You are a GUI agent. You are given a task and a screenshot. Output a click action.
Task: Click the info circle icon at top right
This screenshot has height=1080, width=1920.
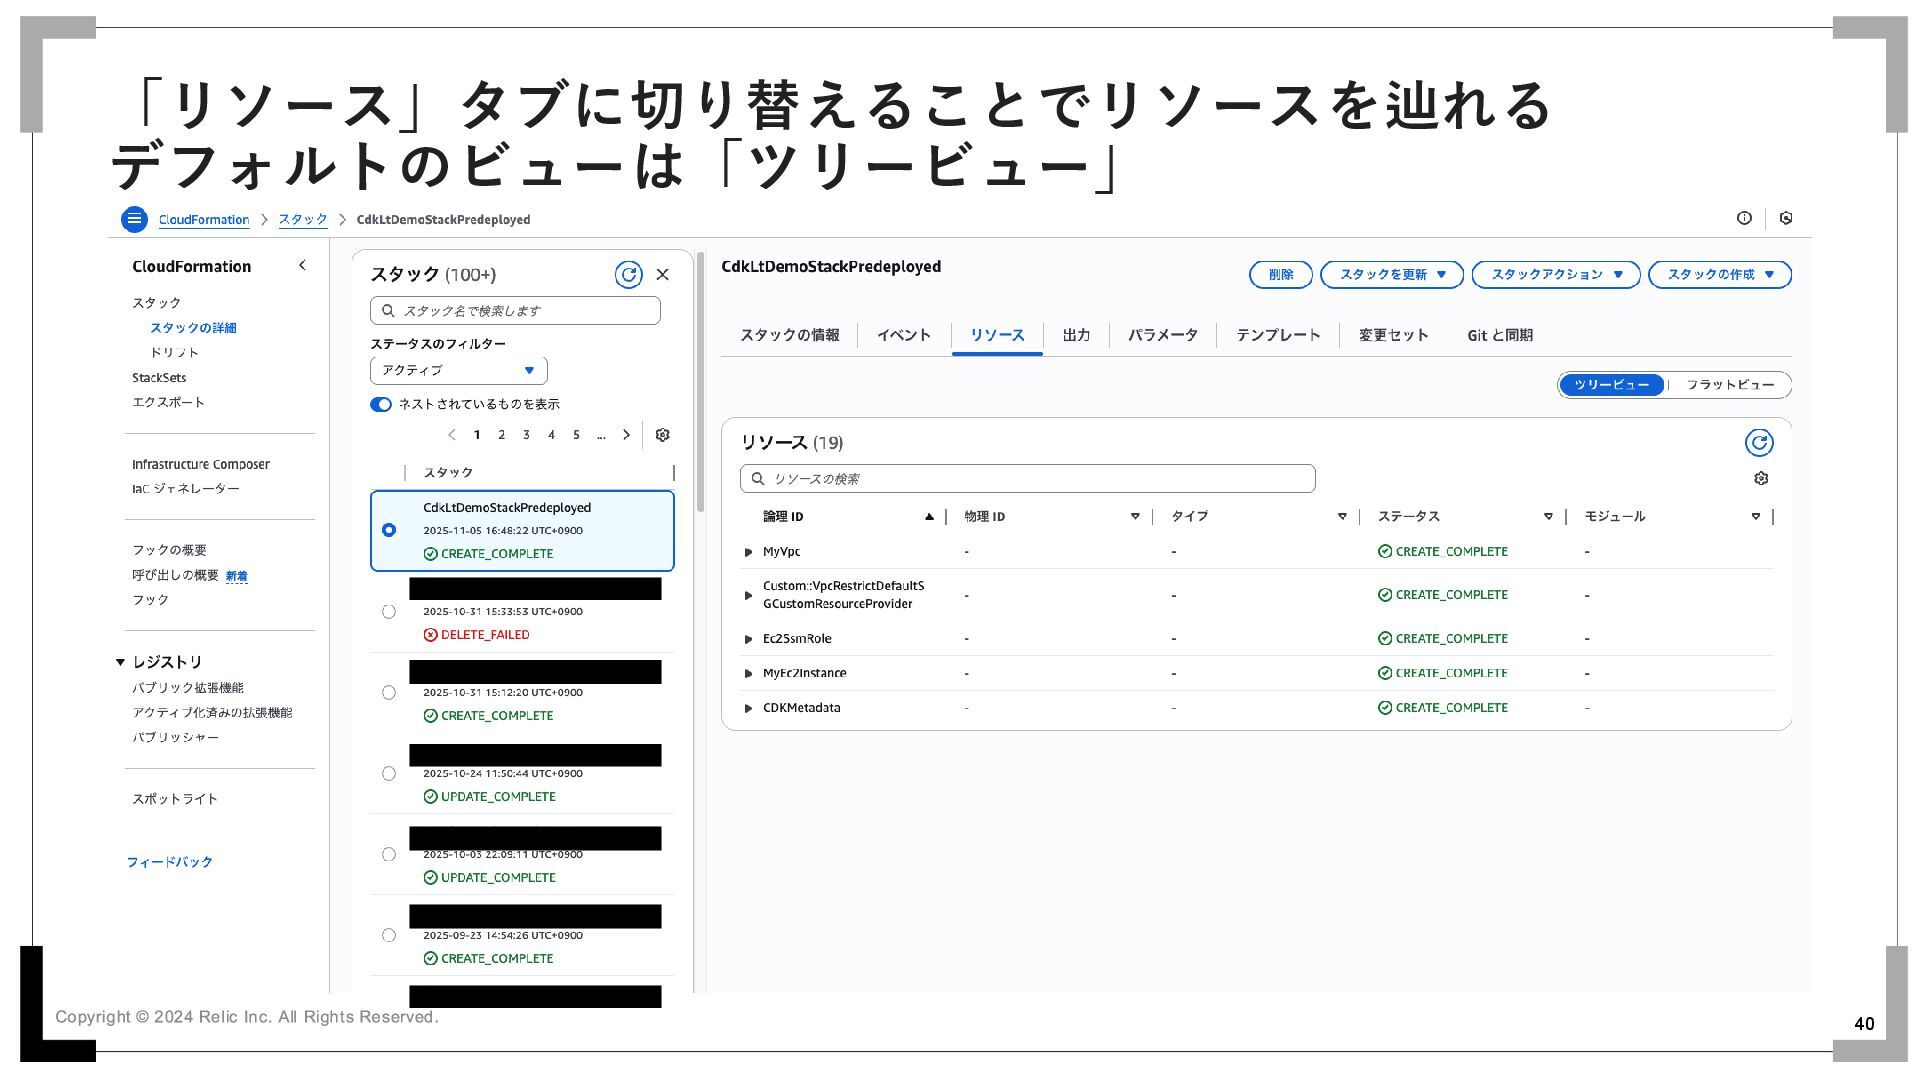1744,218
